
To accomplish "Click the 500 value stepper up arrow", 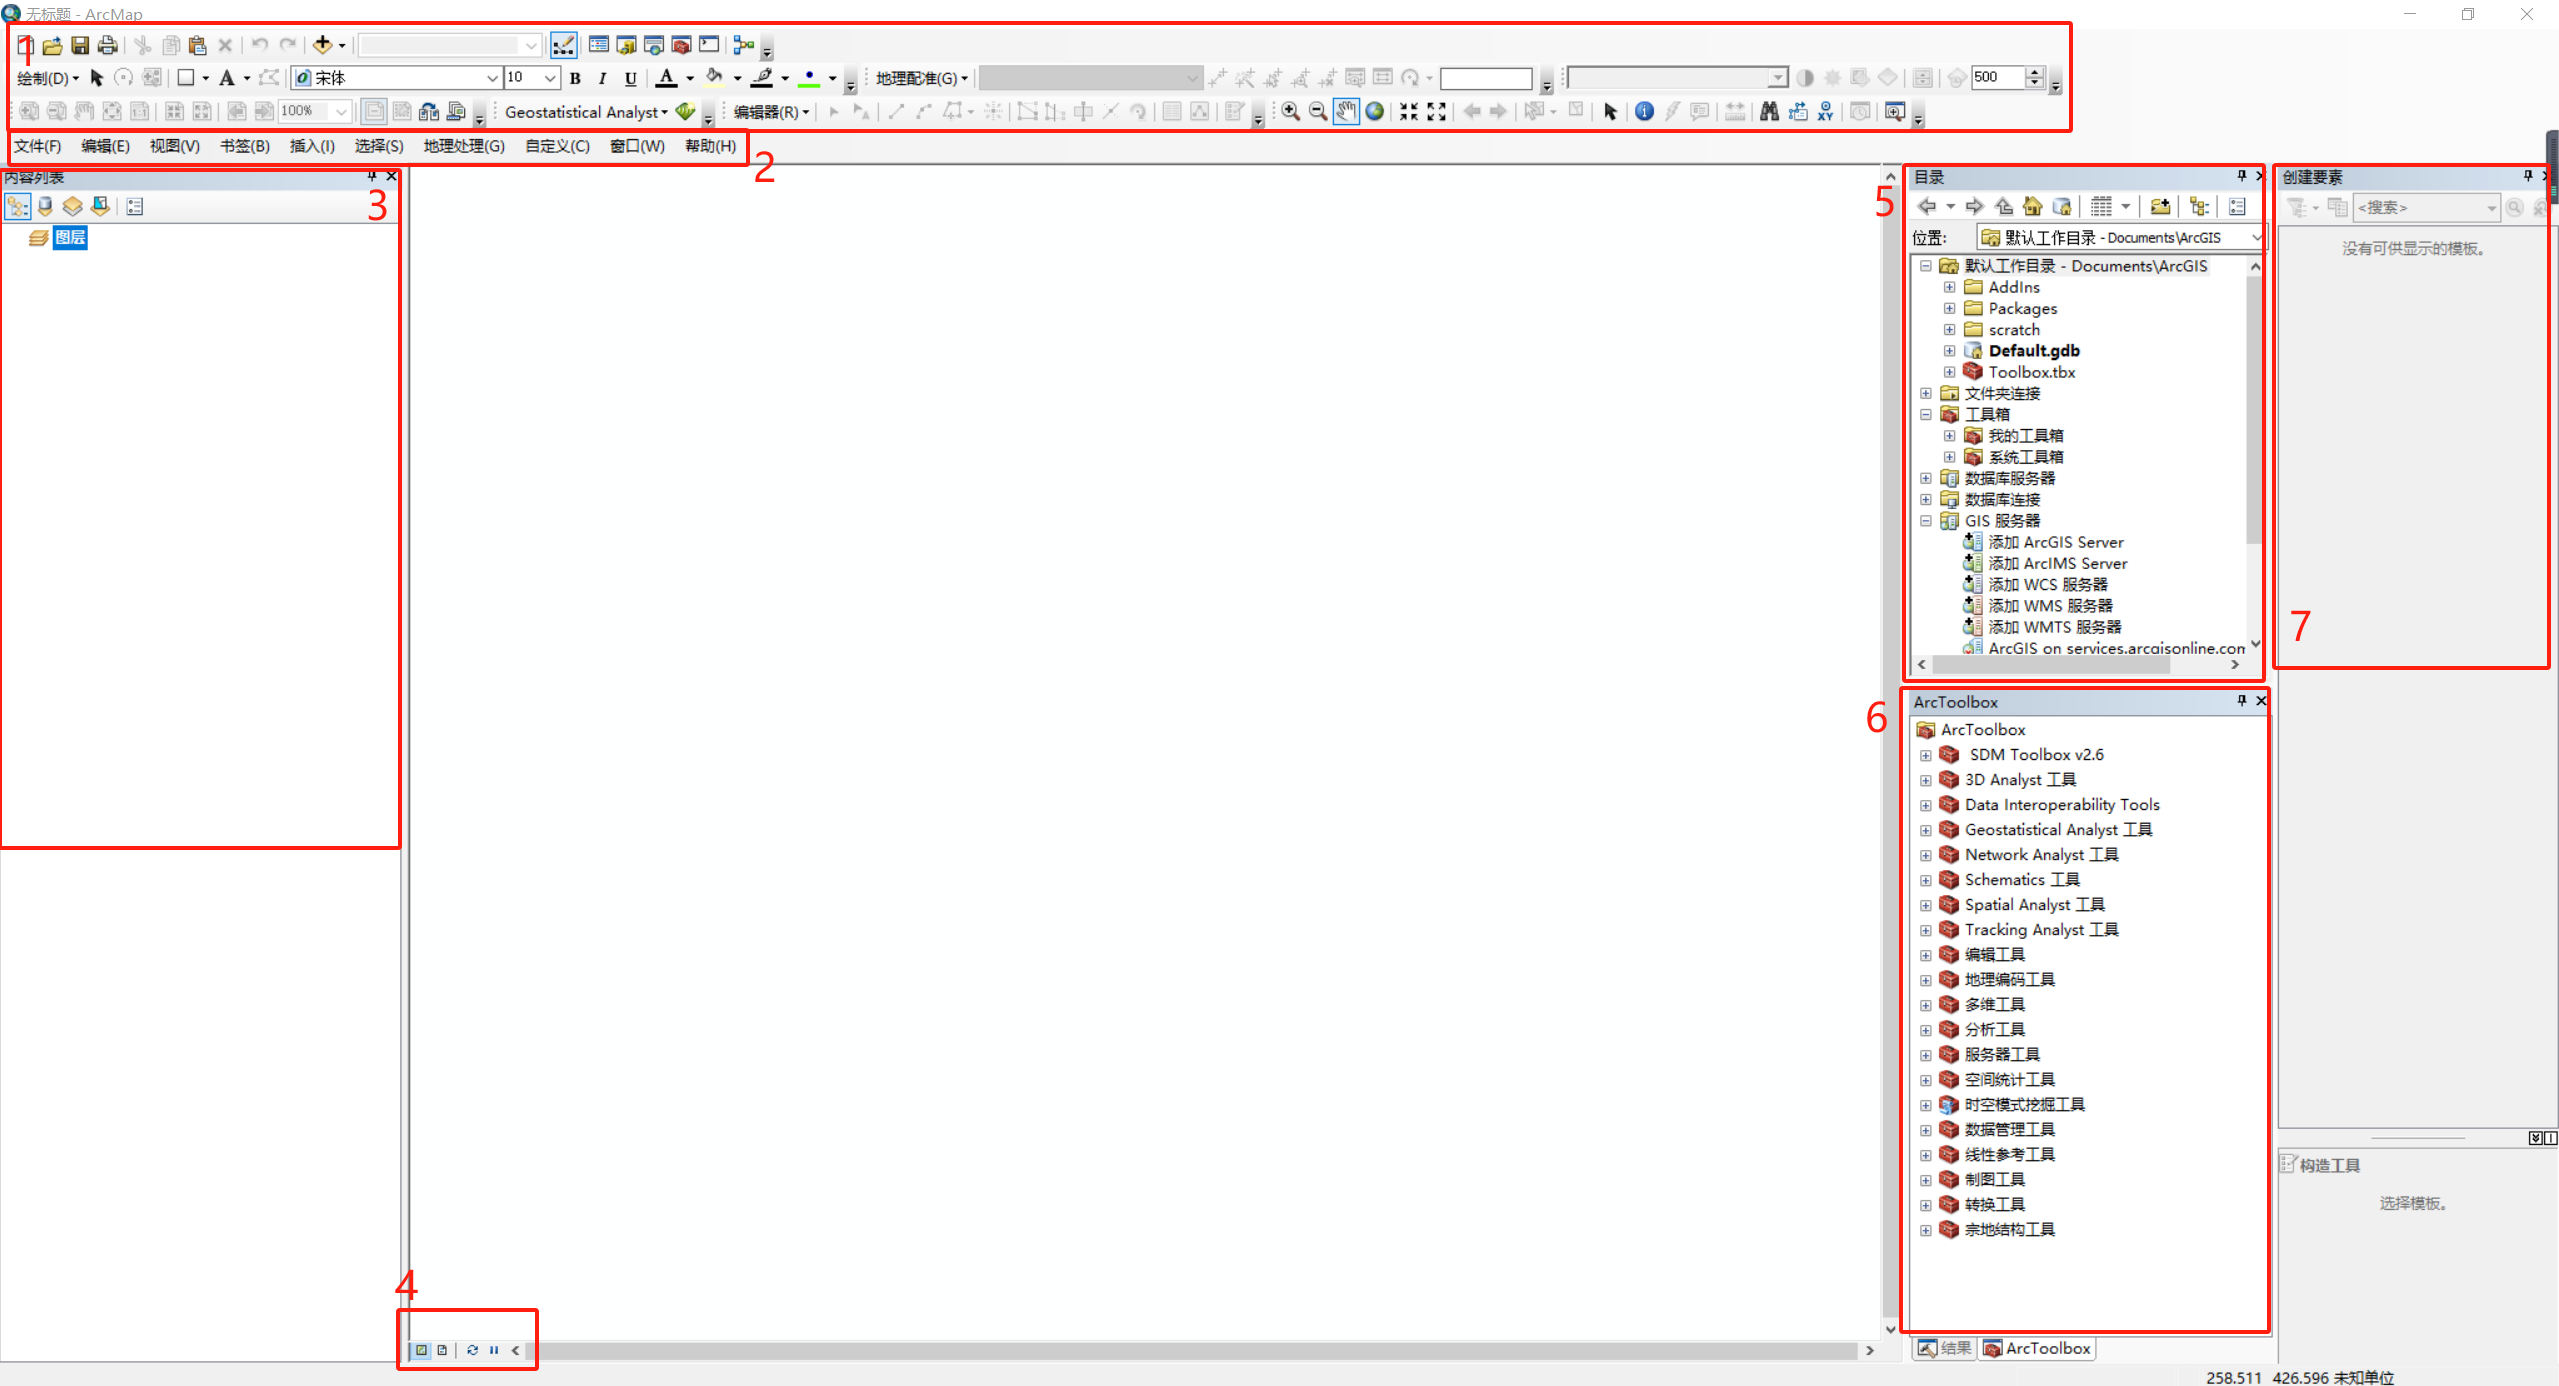I will [x=2034, y=72].
